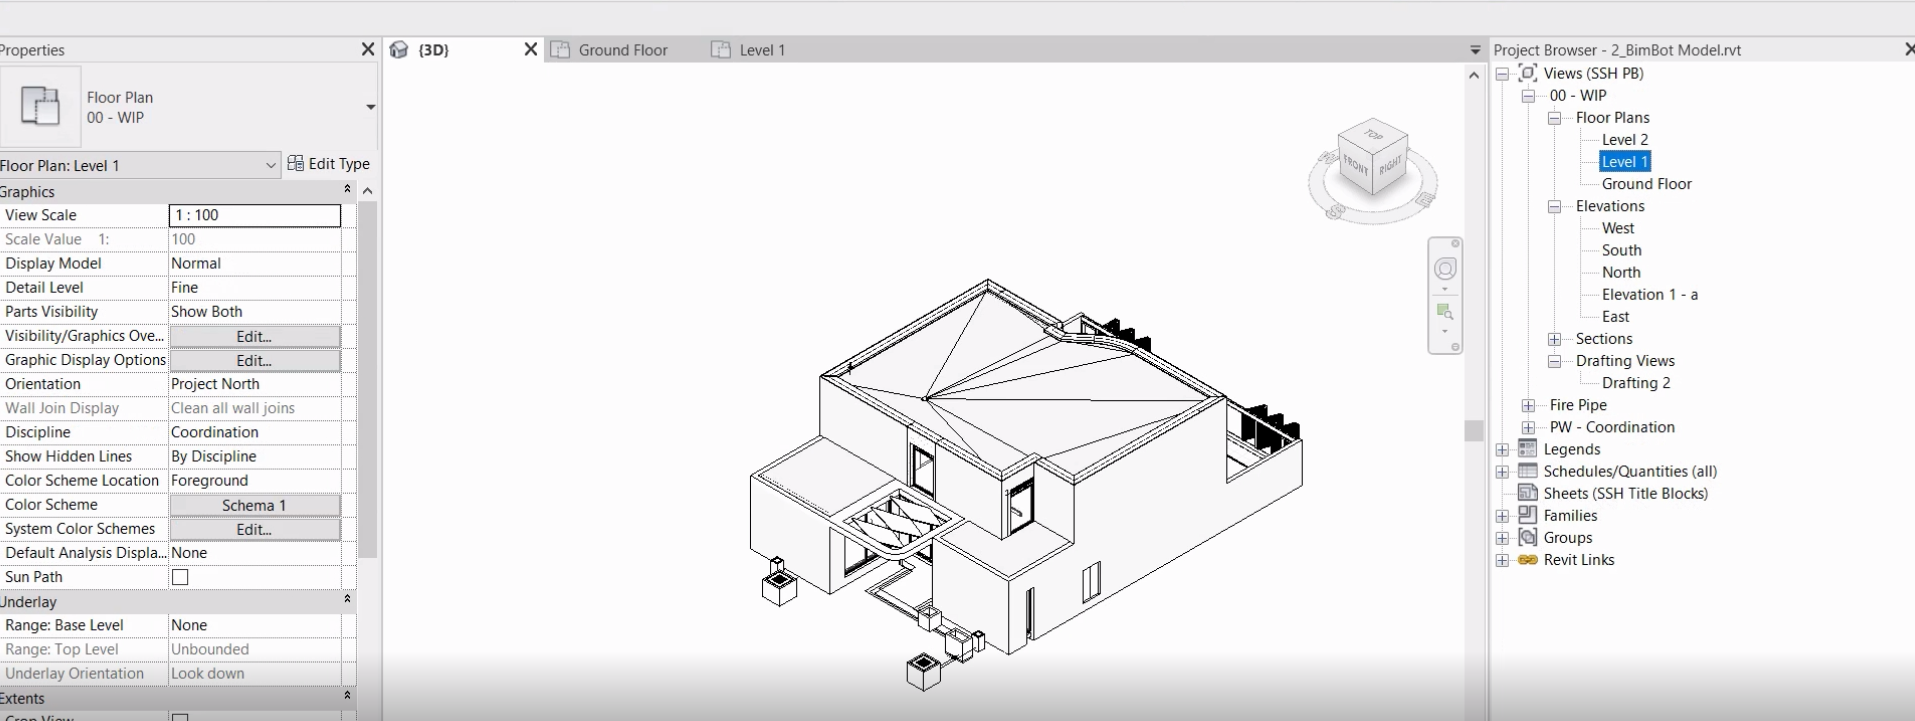
Task: Click the View Scale 1 : 100 field
Action: click(x=255, y=215)
